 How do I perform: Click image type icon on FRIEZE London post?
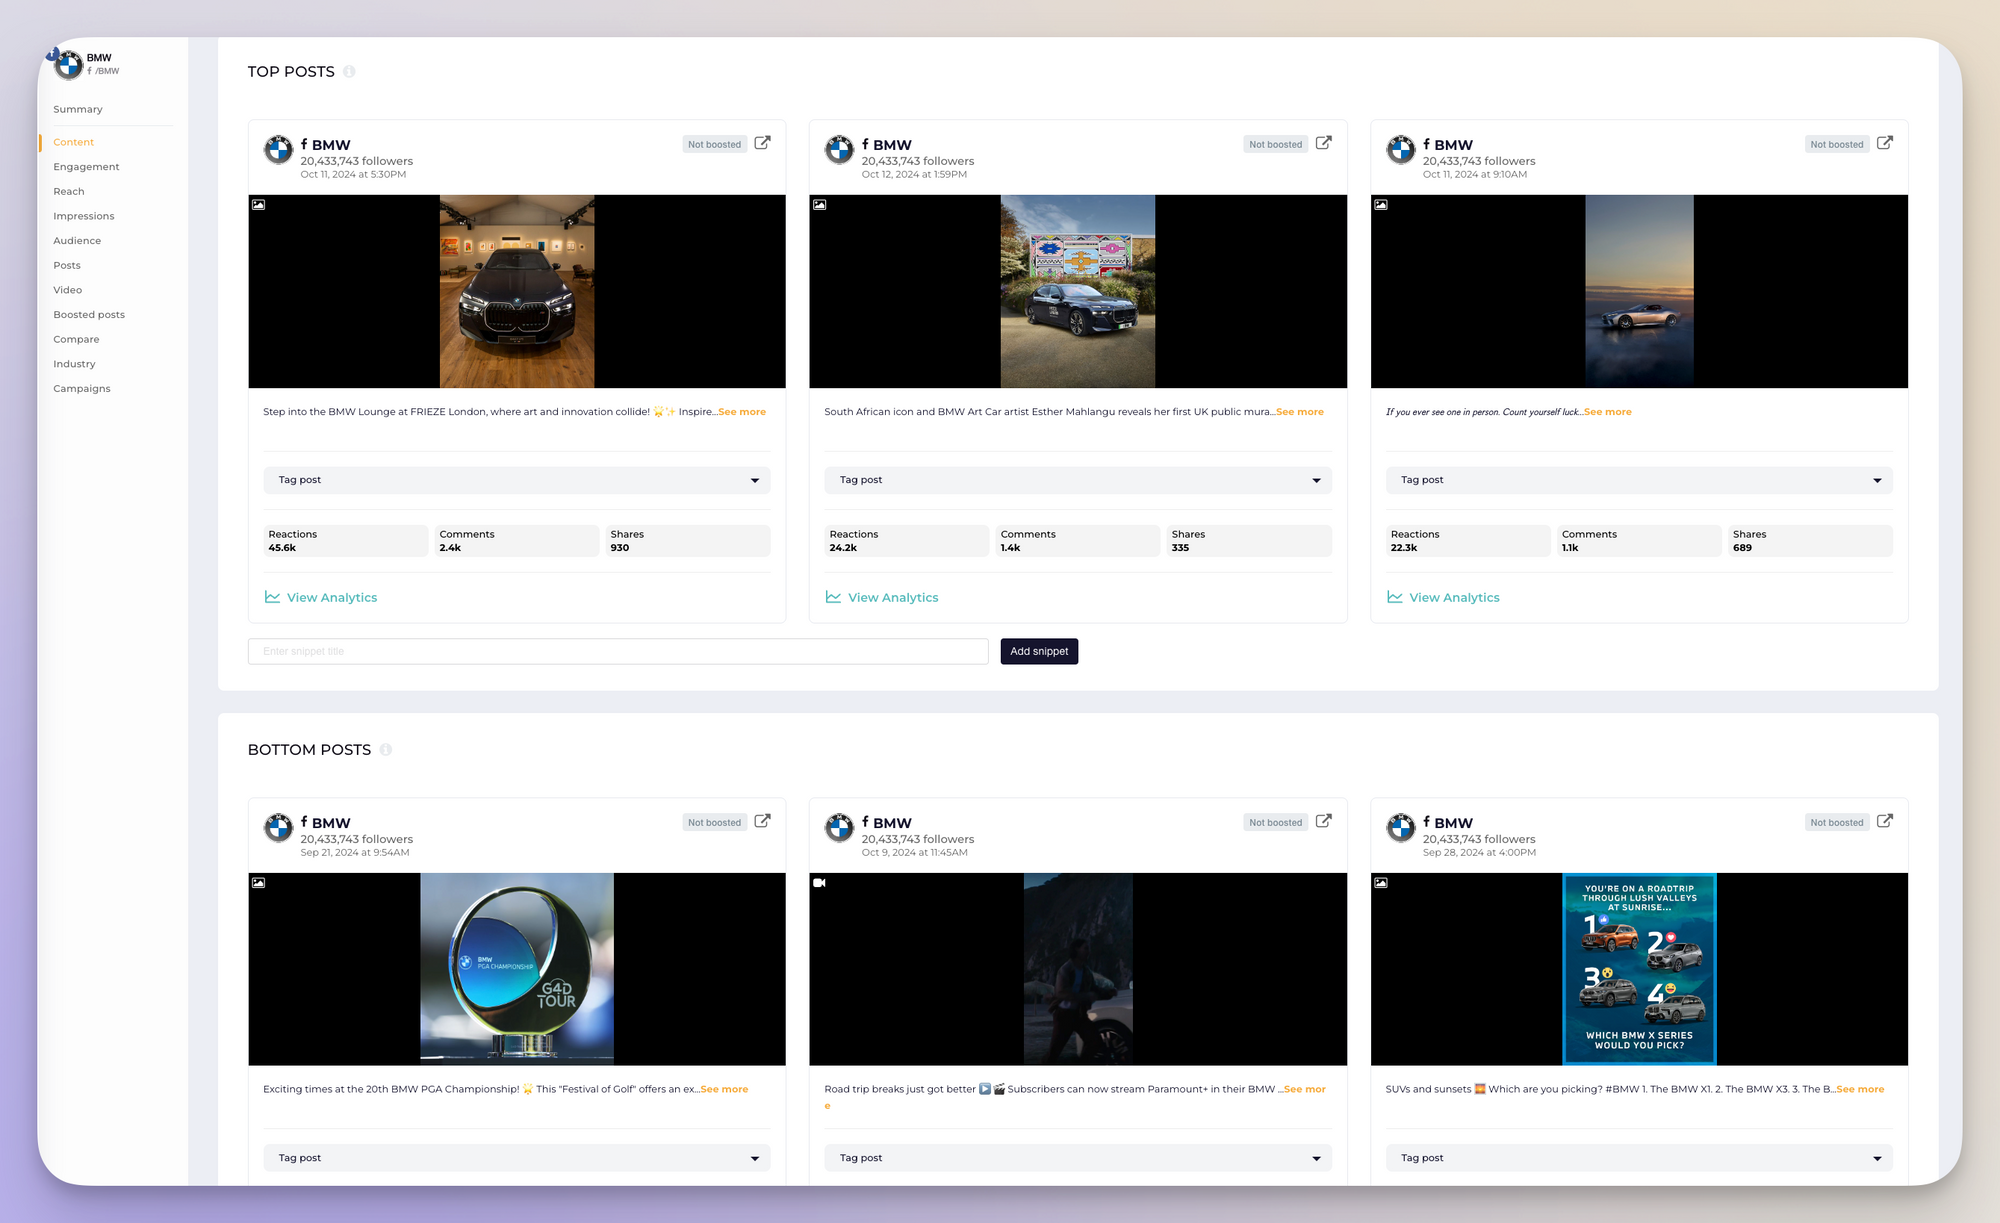(x=258, y=204)
